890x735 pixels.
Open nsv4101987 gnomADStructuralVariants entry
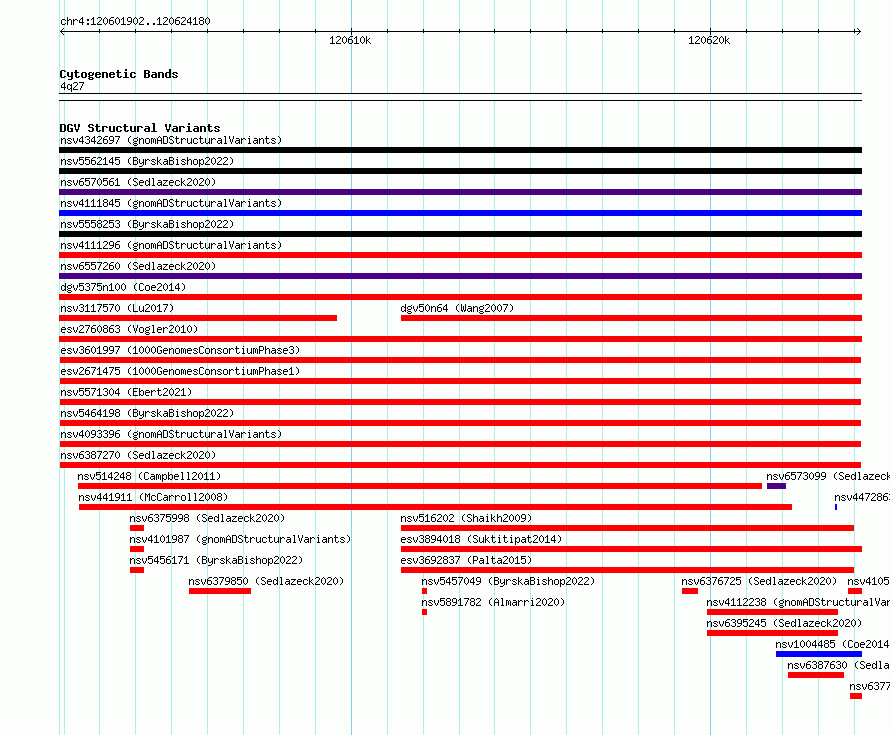point(240,539)
